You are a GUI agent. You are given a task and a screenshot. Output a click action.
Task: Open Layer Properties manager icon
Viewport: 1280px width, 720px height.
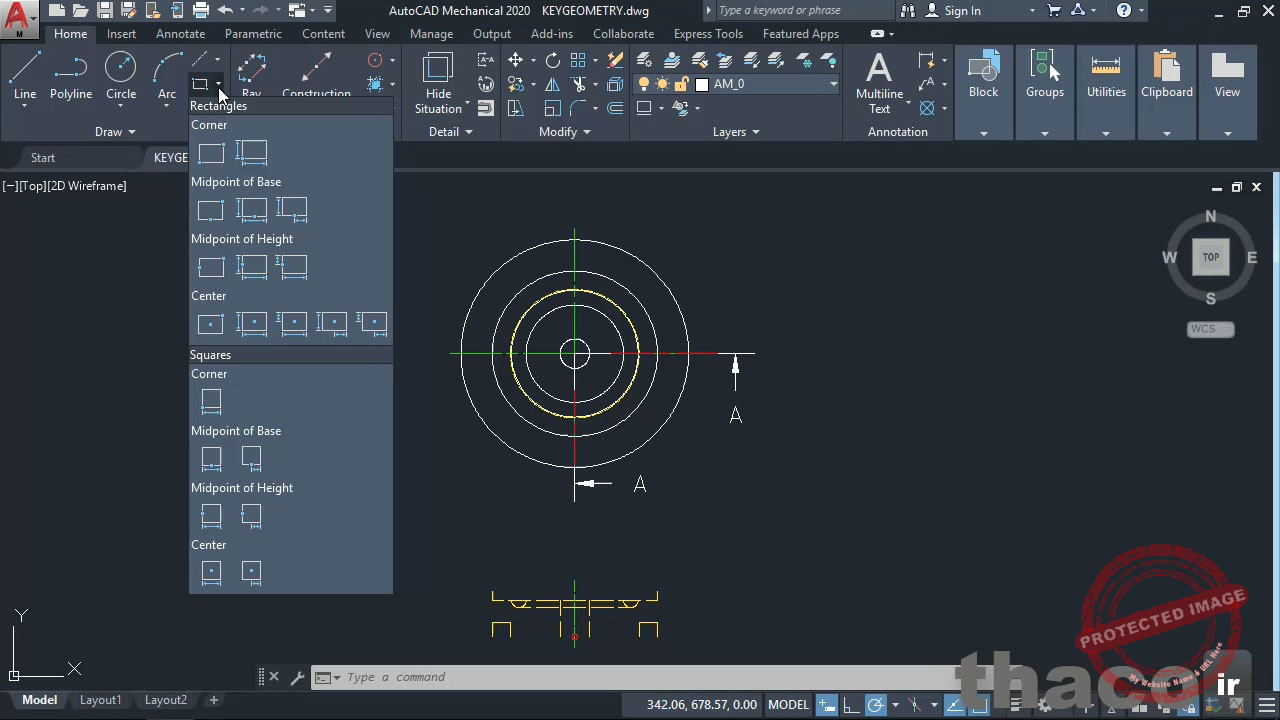coord(645,60)
